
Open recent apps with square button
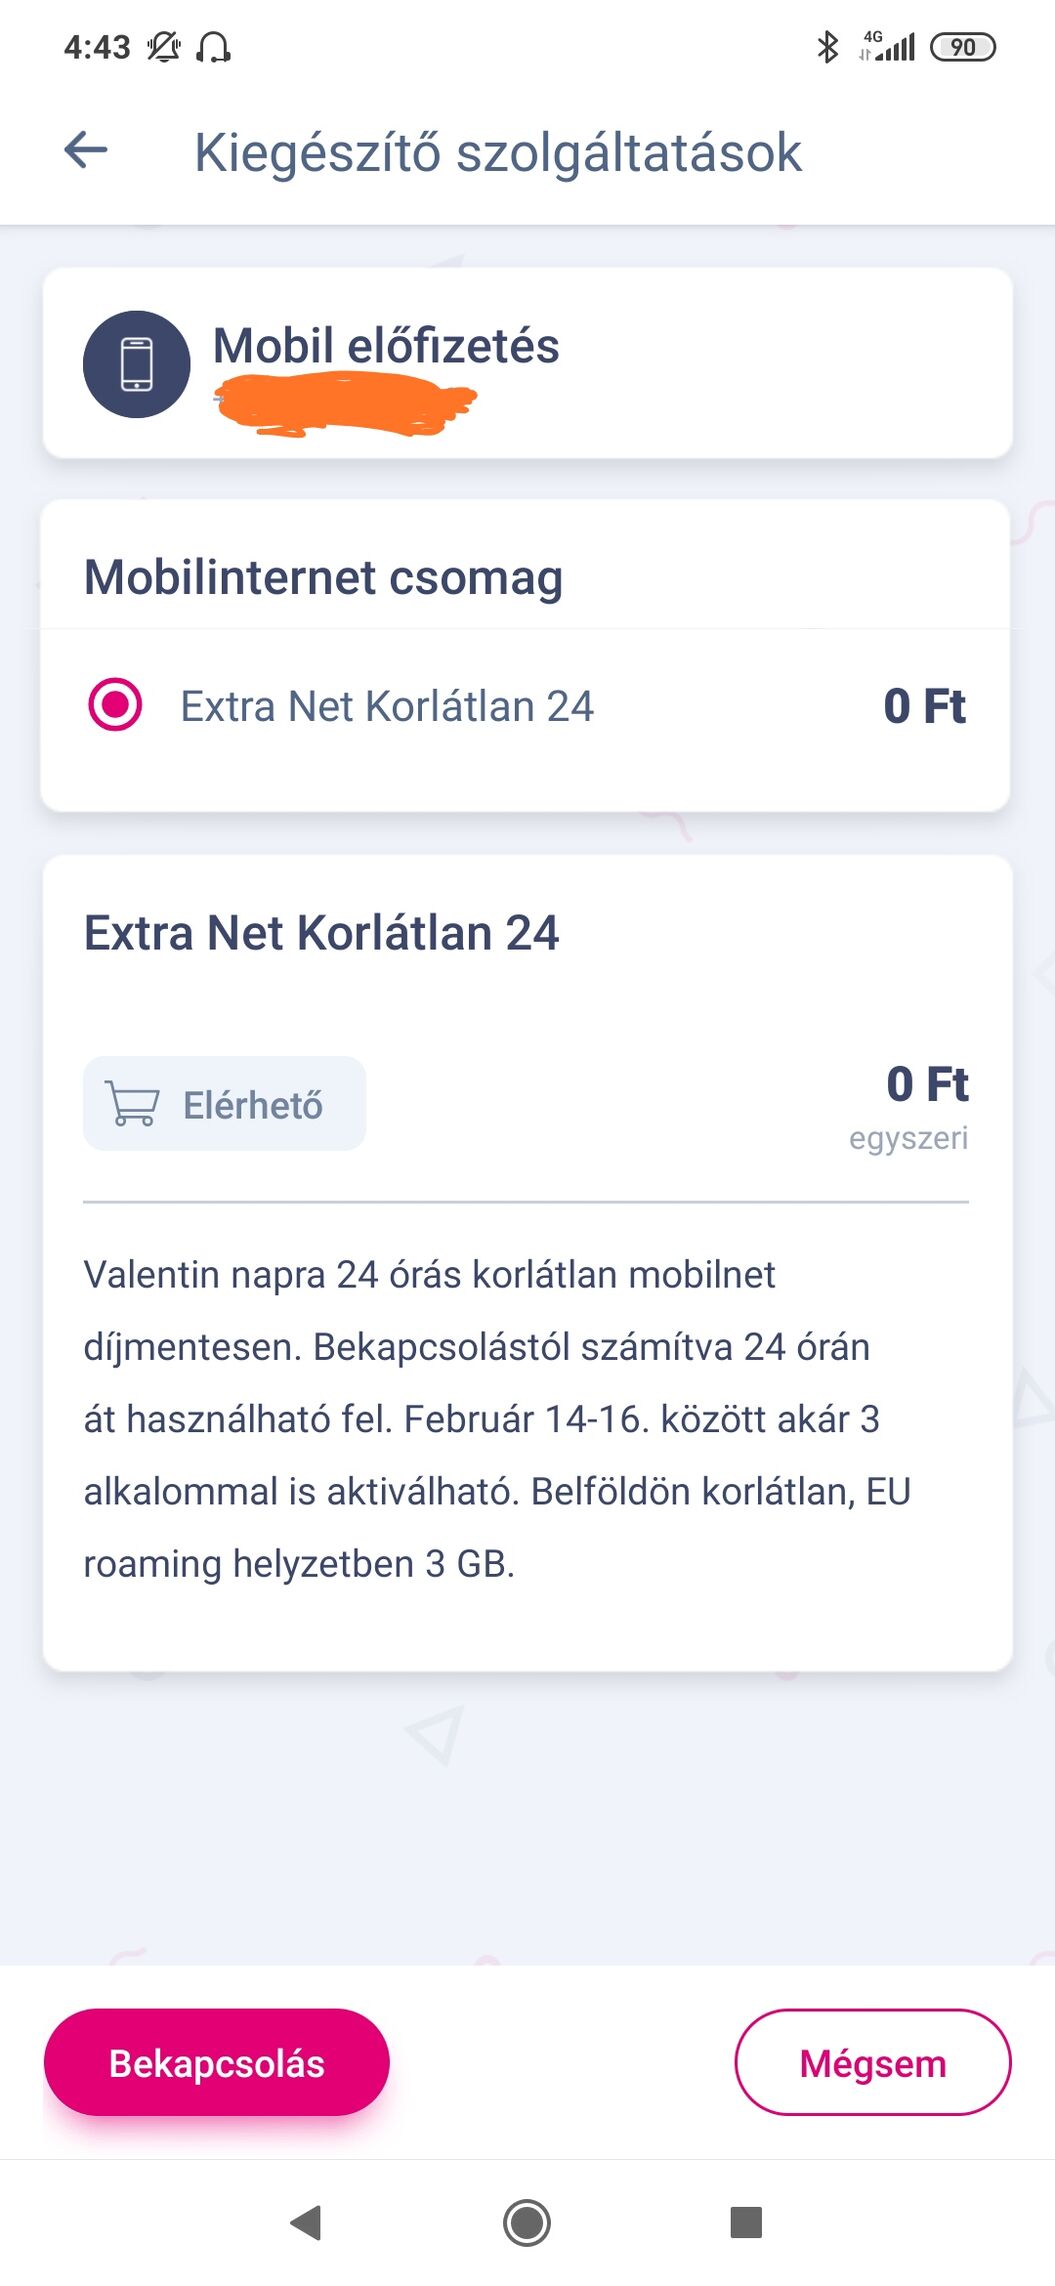[x=746, y=2222]
